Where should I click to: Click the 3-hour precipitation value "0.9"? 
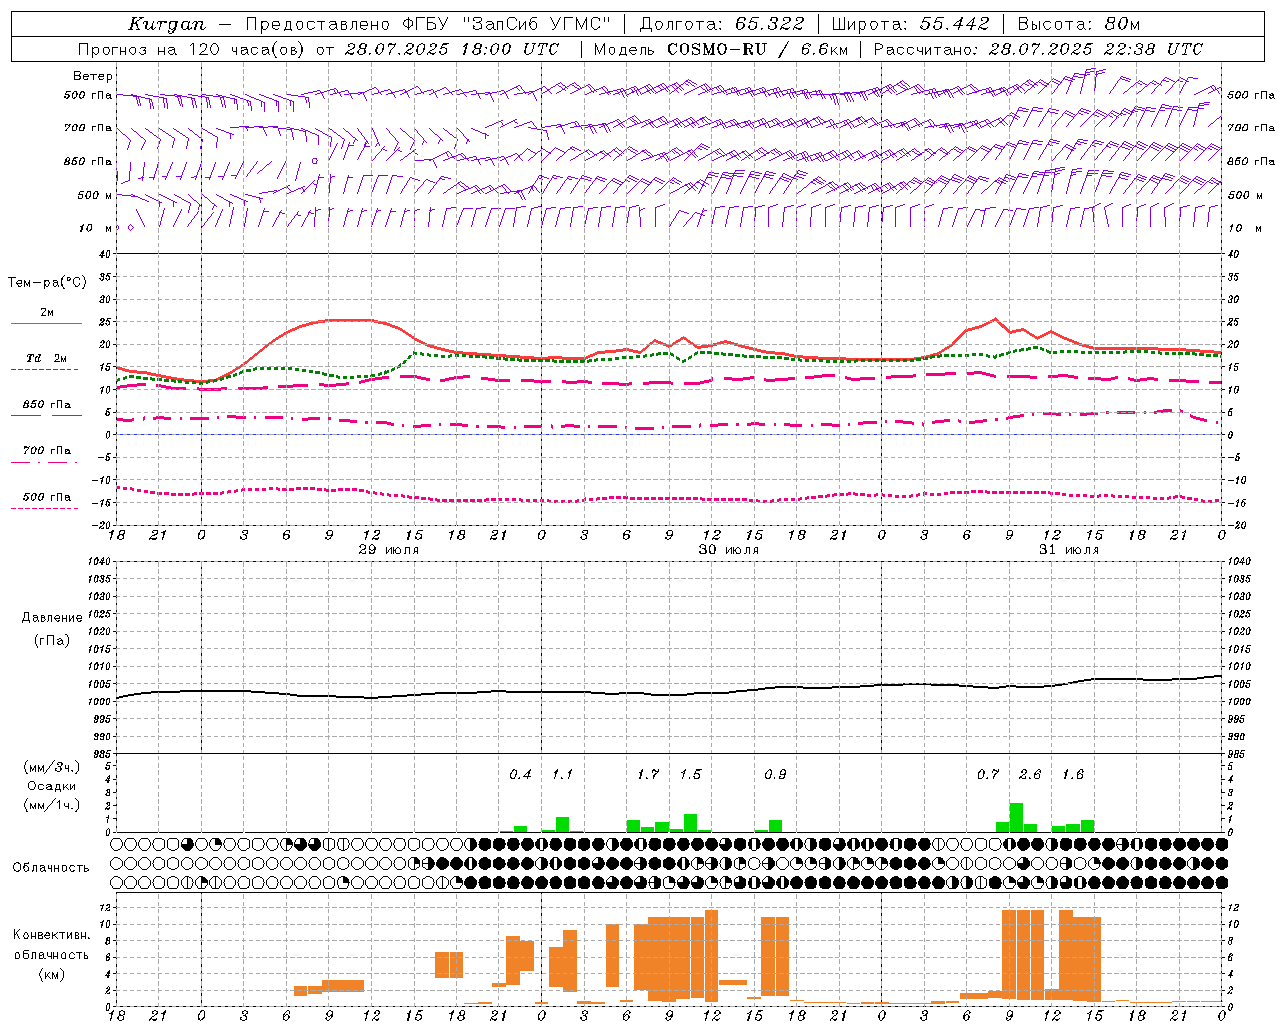click(x=775, y=774)
